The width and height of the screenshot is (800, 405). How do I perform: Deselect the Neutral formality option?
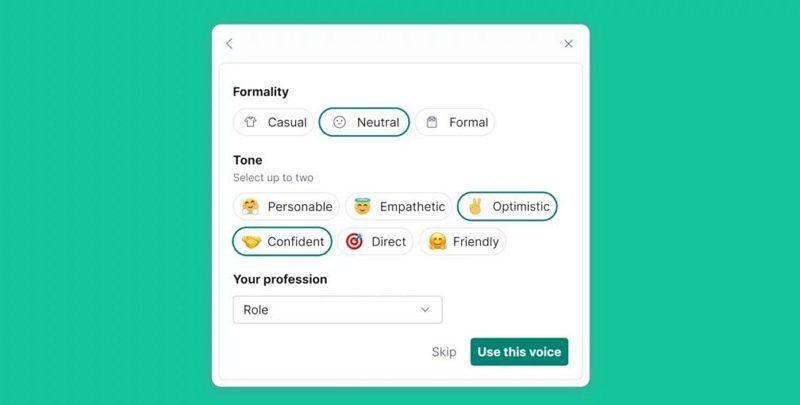pos(364,122)
